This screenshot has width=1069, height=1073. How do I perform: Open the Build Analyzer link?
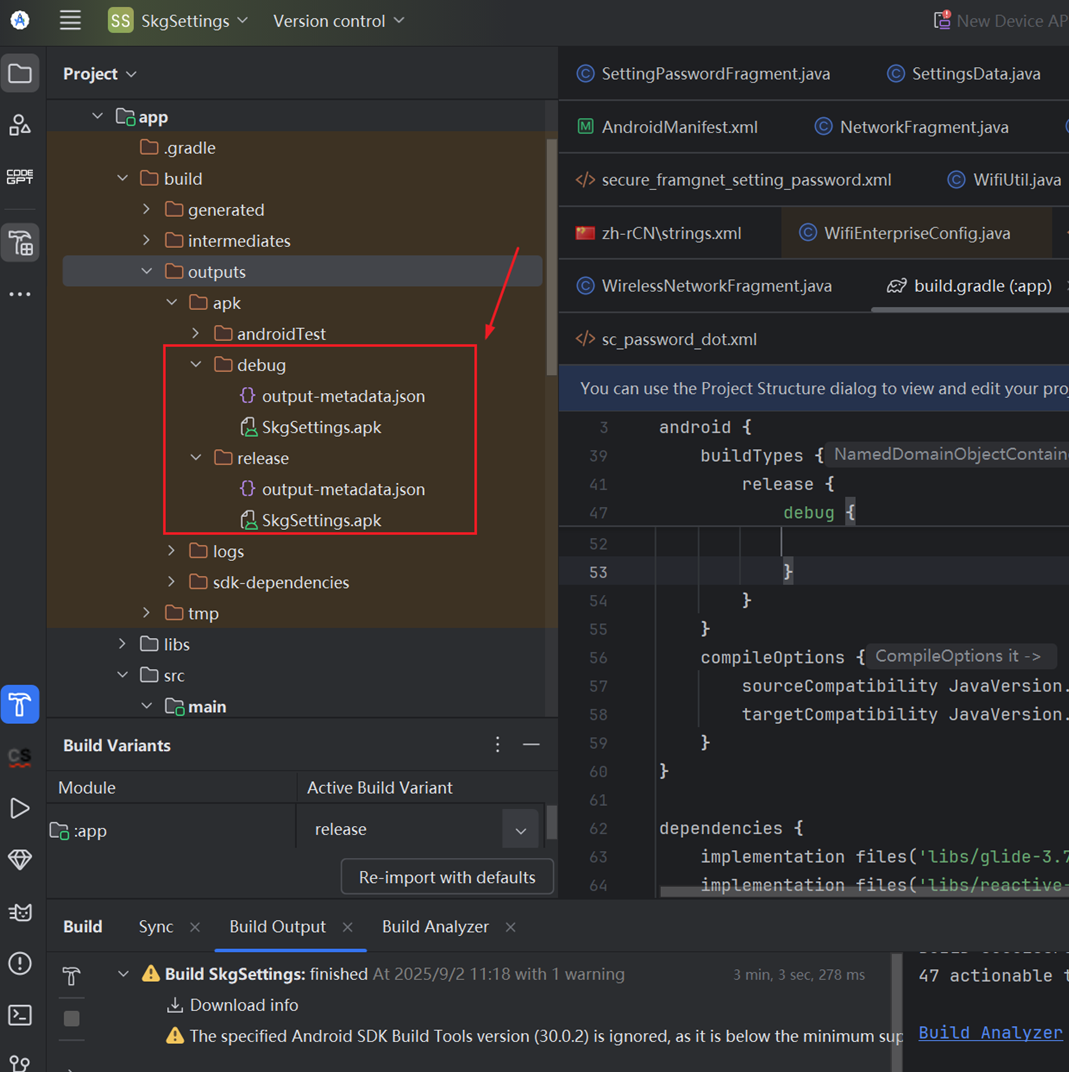(x=990, y=1032)
